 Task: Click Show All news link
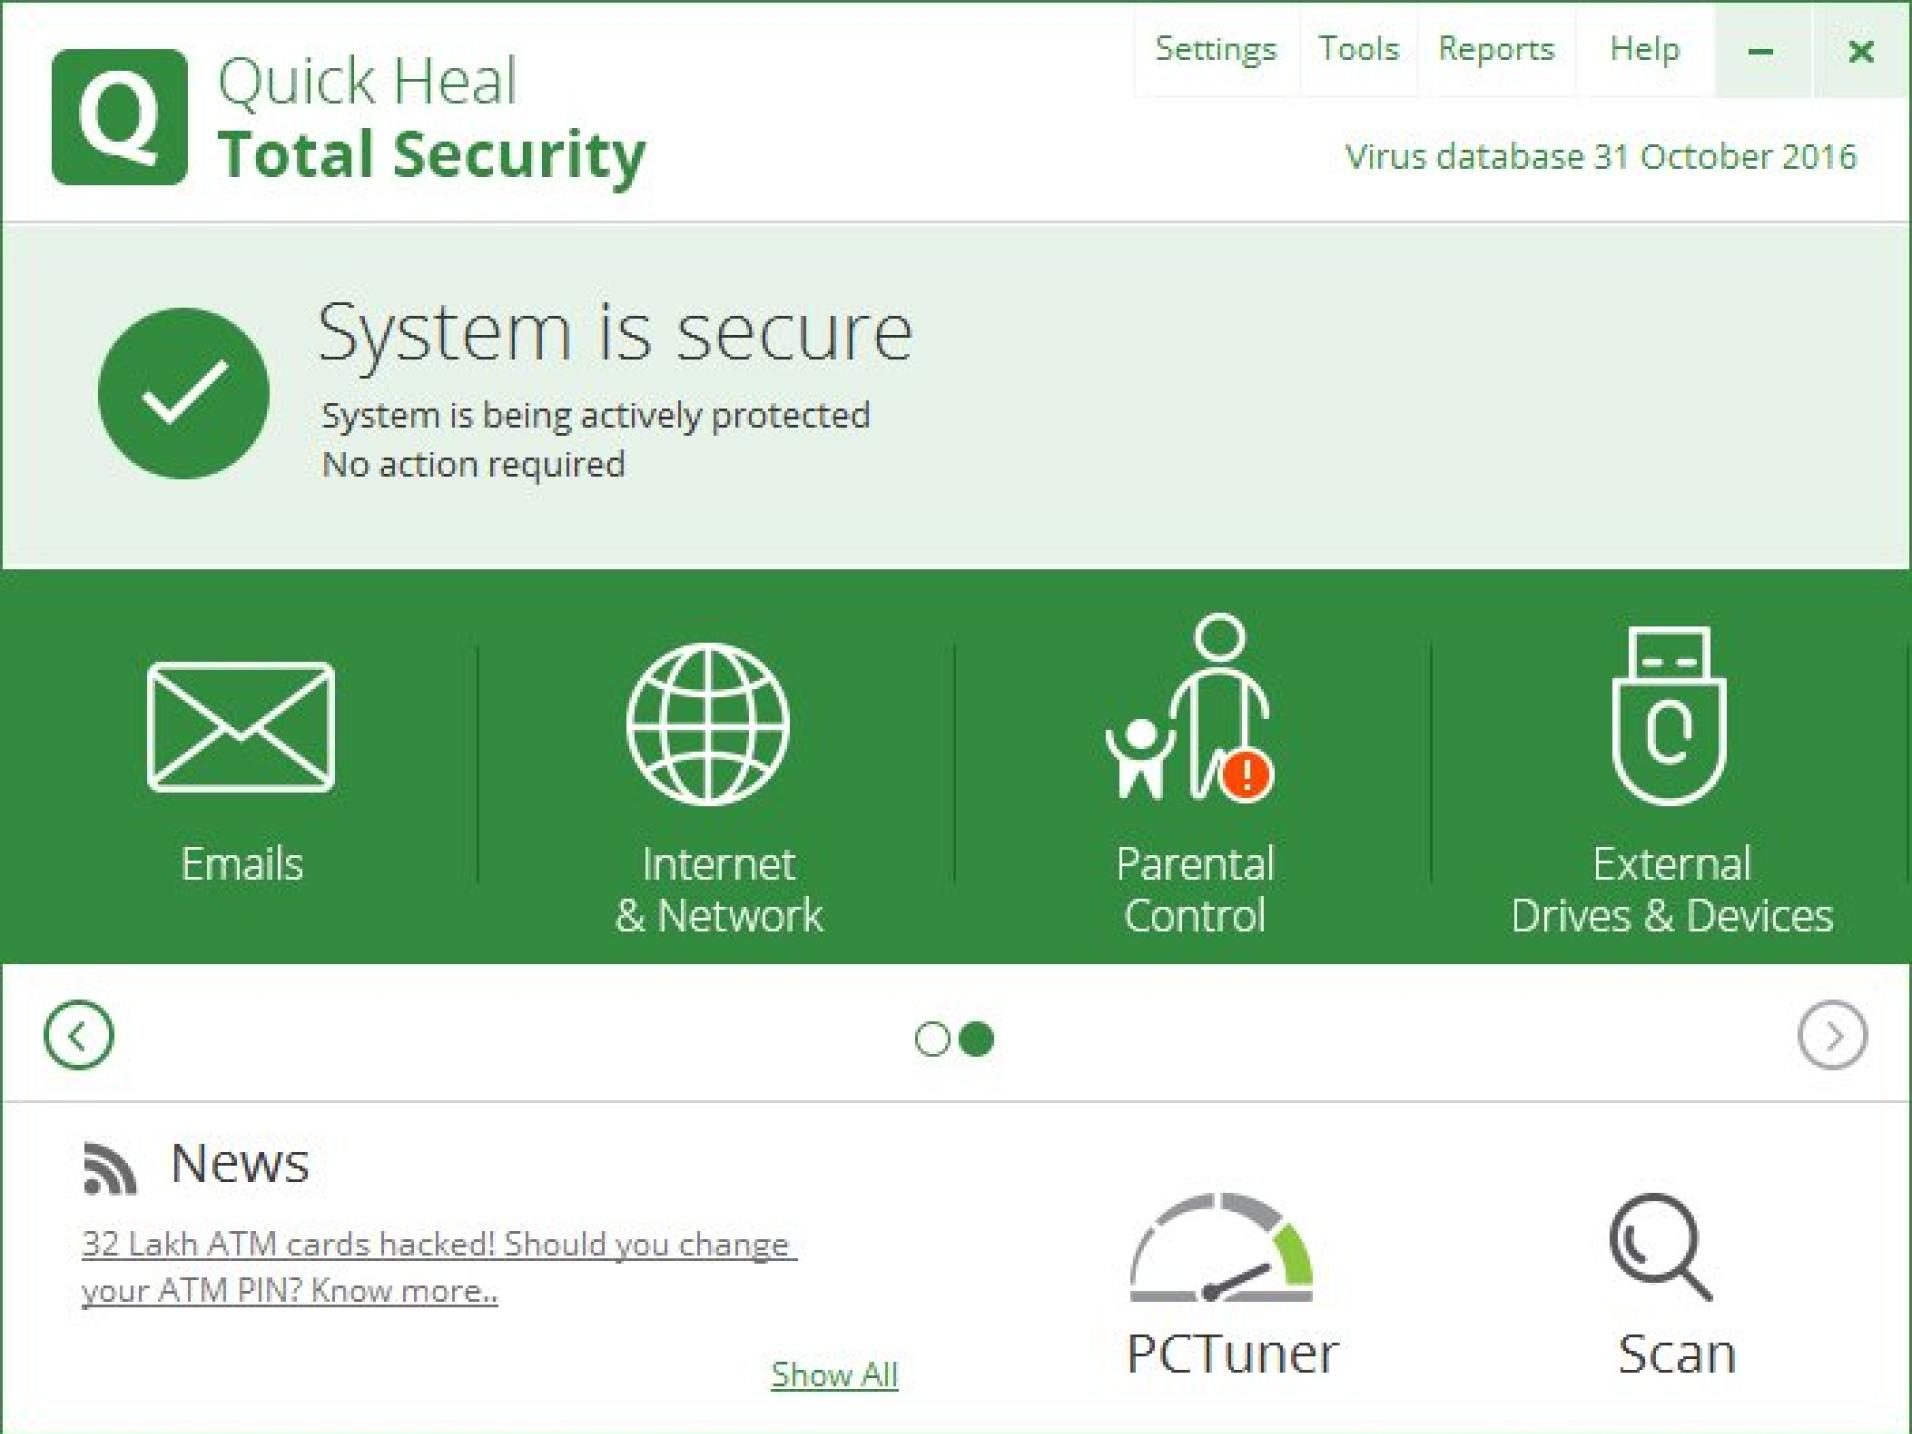click(x=834, y=1374)
